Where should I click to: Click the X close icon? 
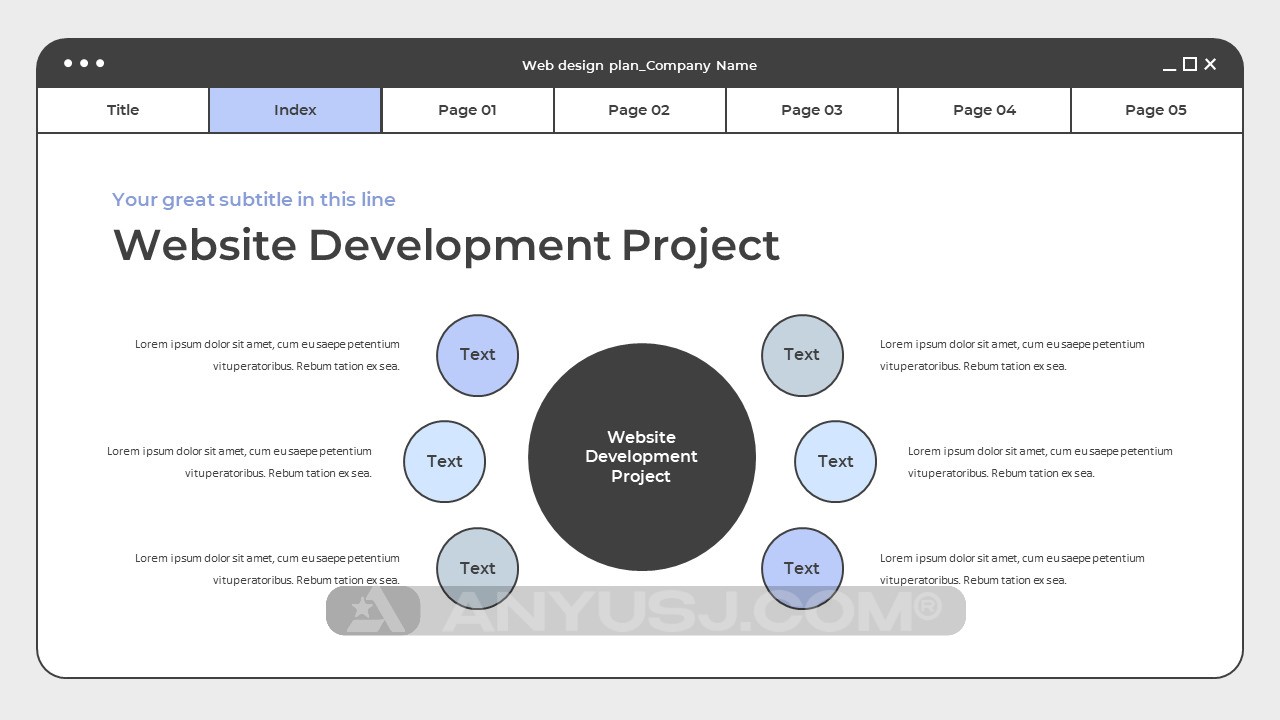coord(1210,64)
